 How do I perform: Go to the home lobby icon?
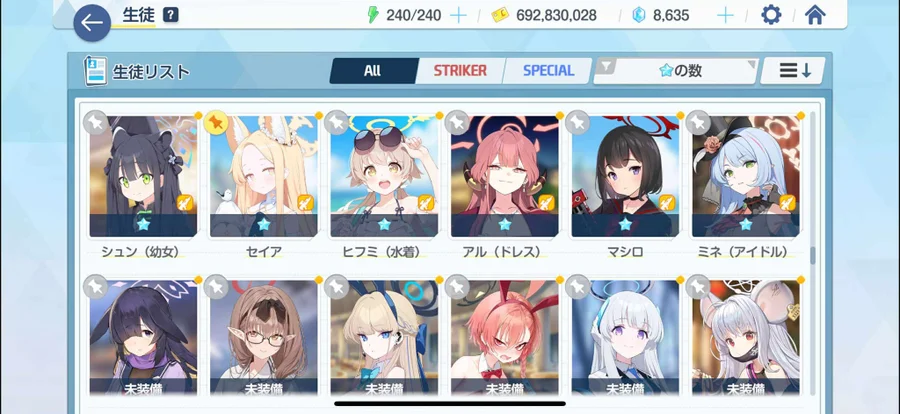(x=815, y=15)
